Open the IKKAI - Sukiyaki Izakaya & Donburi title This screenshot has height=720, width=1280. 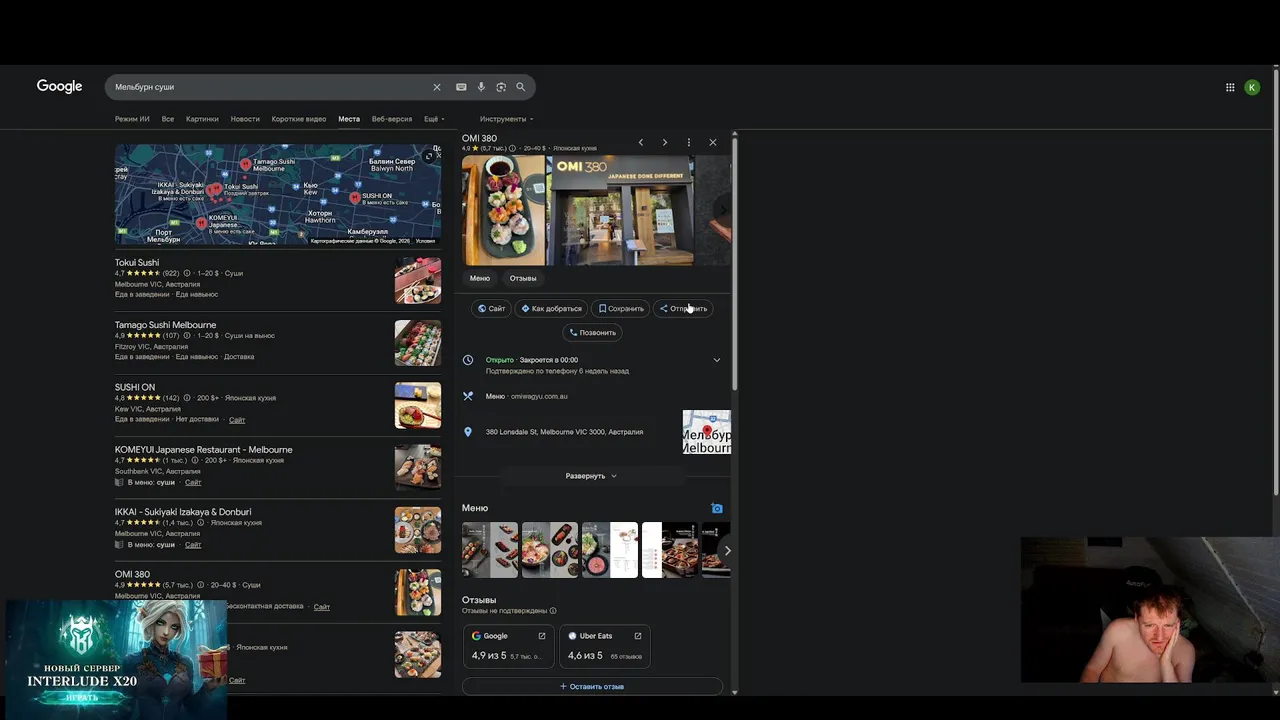click(x=183, y=512)
